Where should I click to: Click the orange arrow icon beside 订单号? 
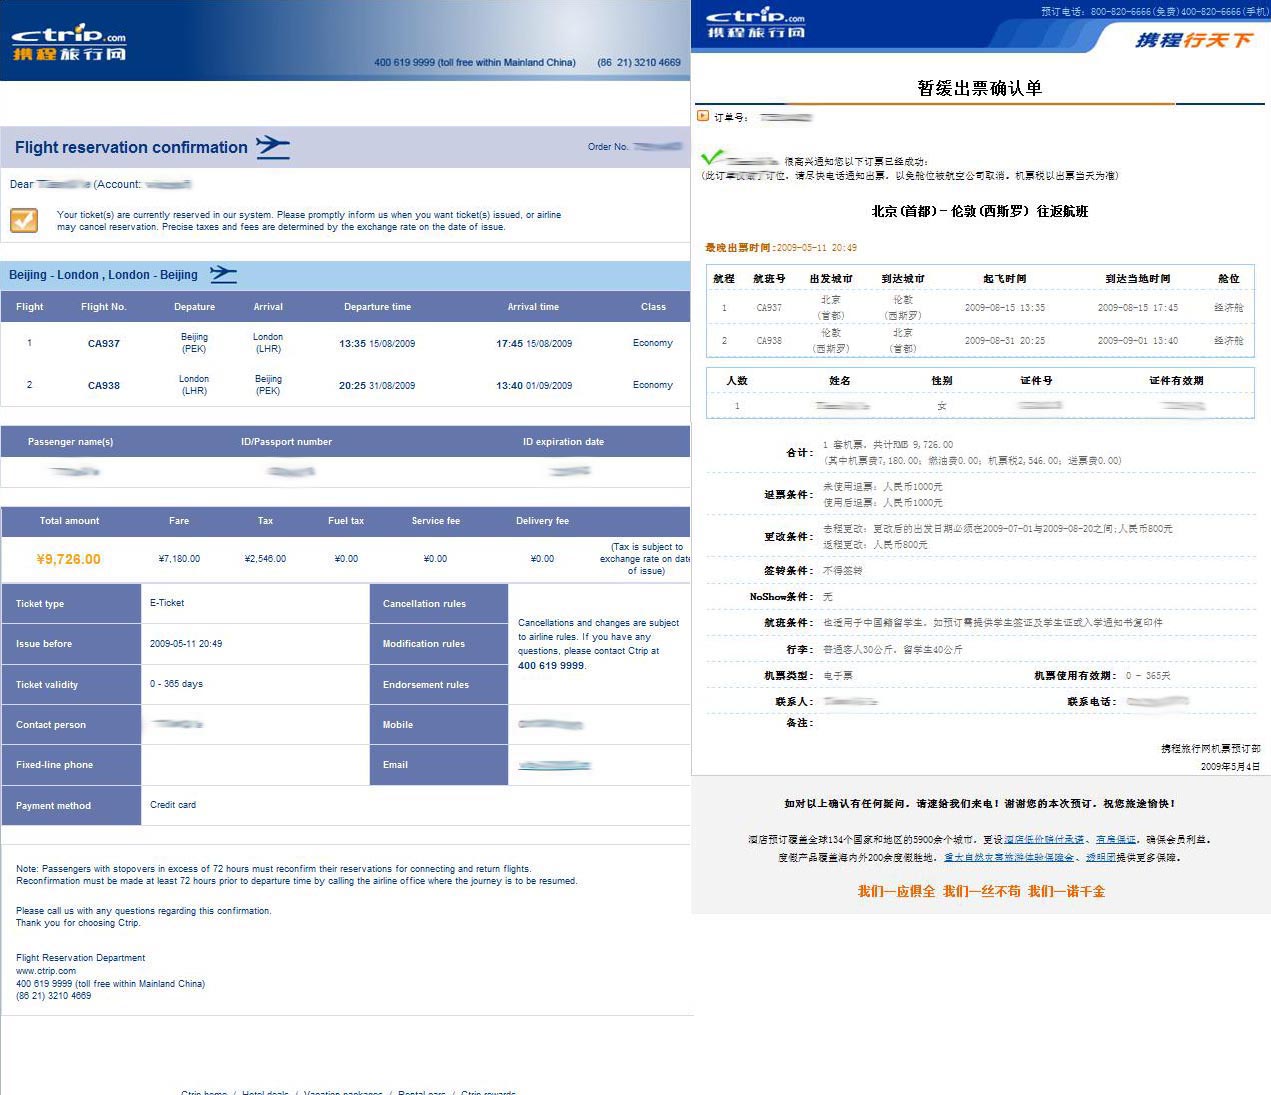[x=703, y=116]
